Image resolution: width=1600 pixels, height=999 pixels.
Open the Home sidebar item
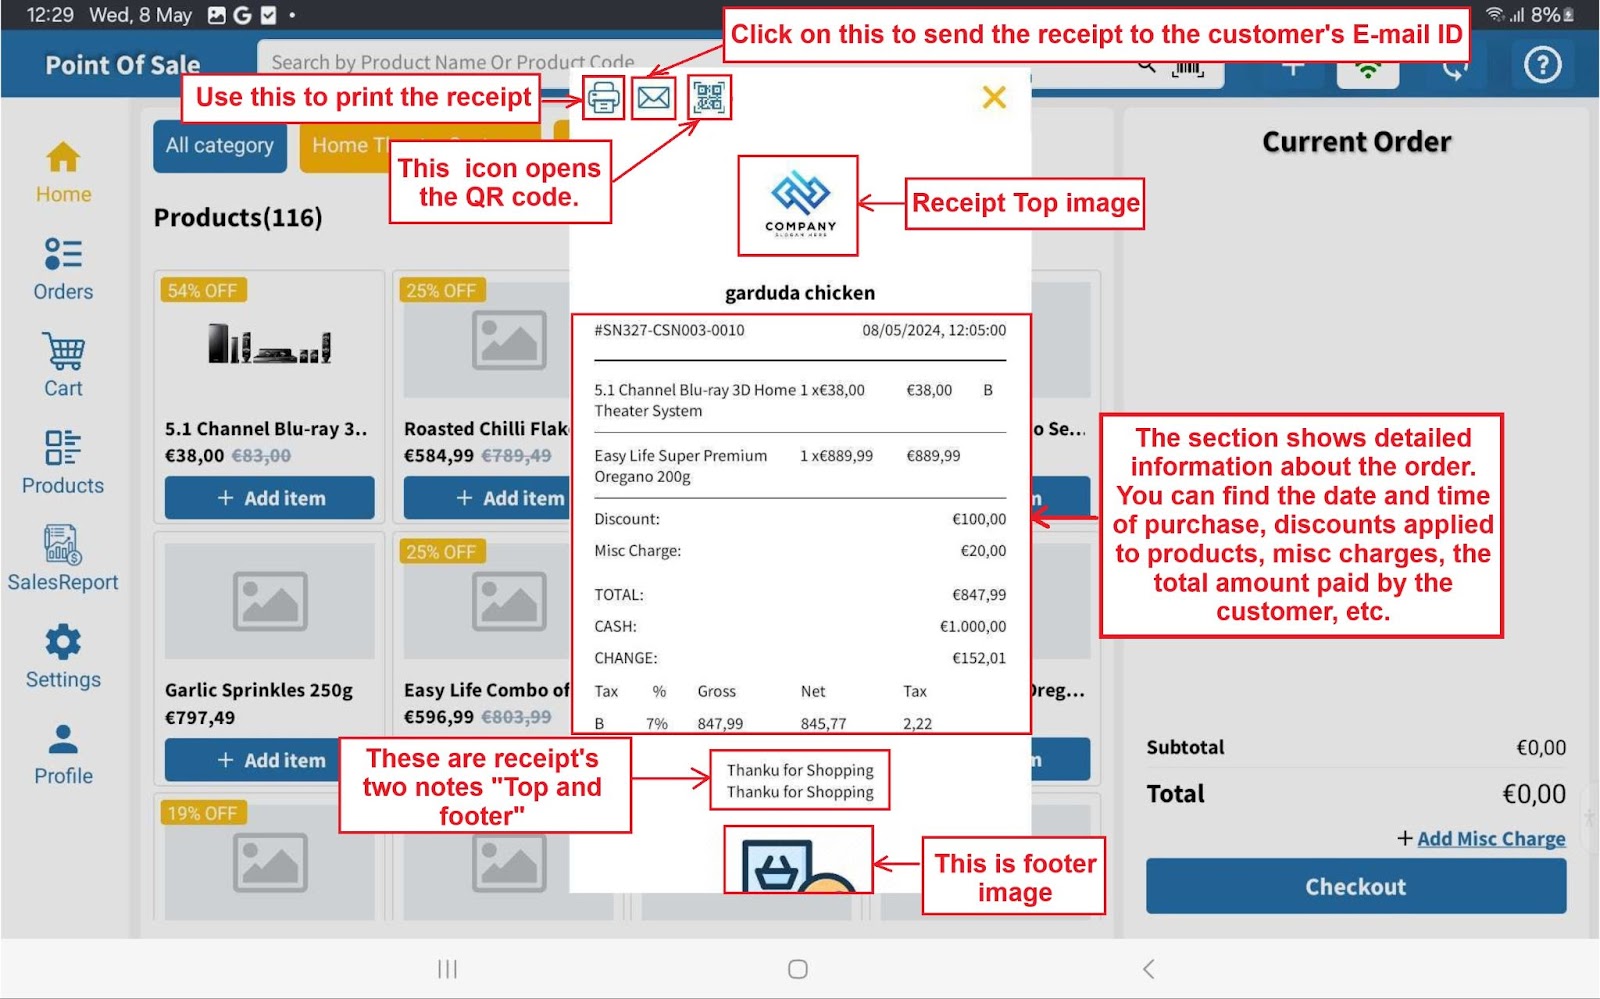[x=63, y=172]
